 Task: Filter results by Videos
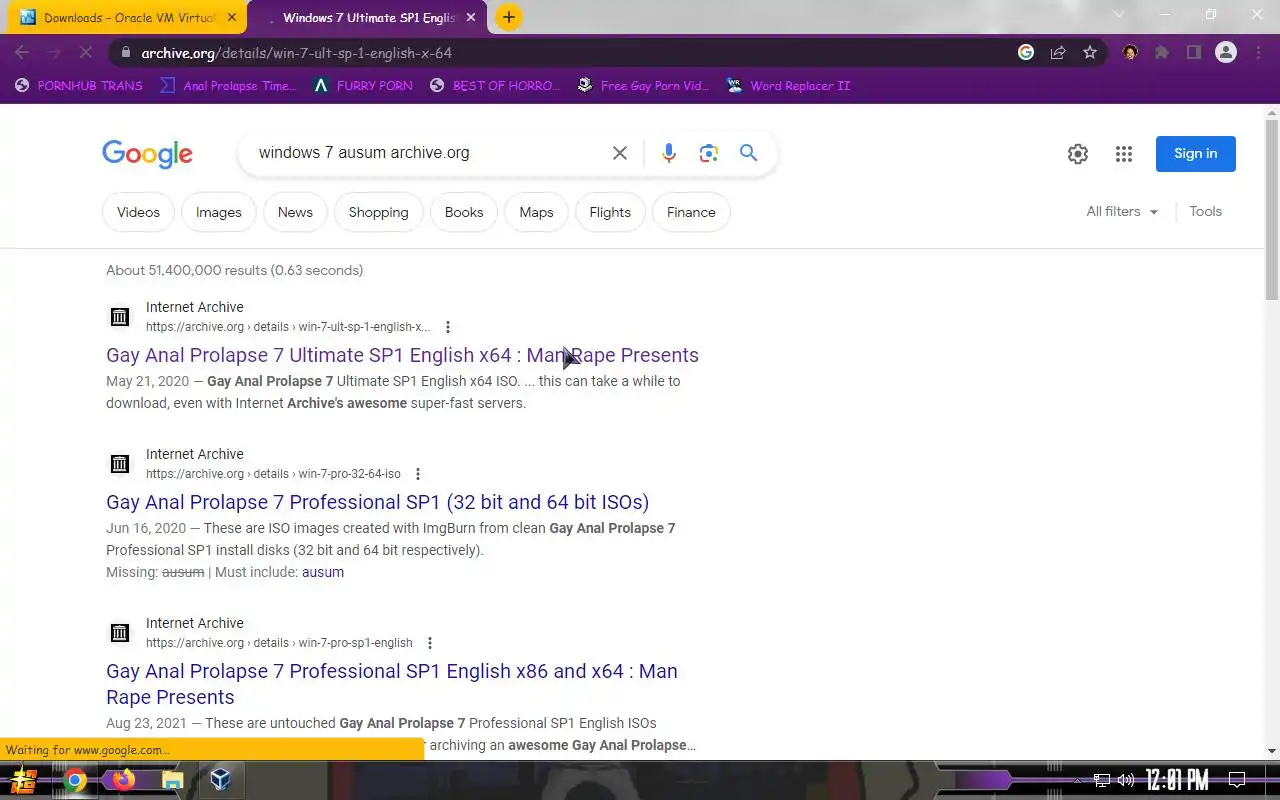tap(138, 212)
